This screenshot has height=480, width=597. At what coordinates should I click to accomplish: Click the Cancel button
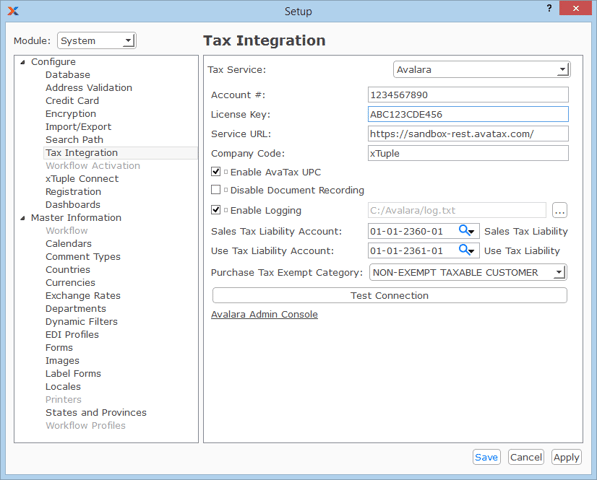(x=526, y=457)
